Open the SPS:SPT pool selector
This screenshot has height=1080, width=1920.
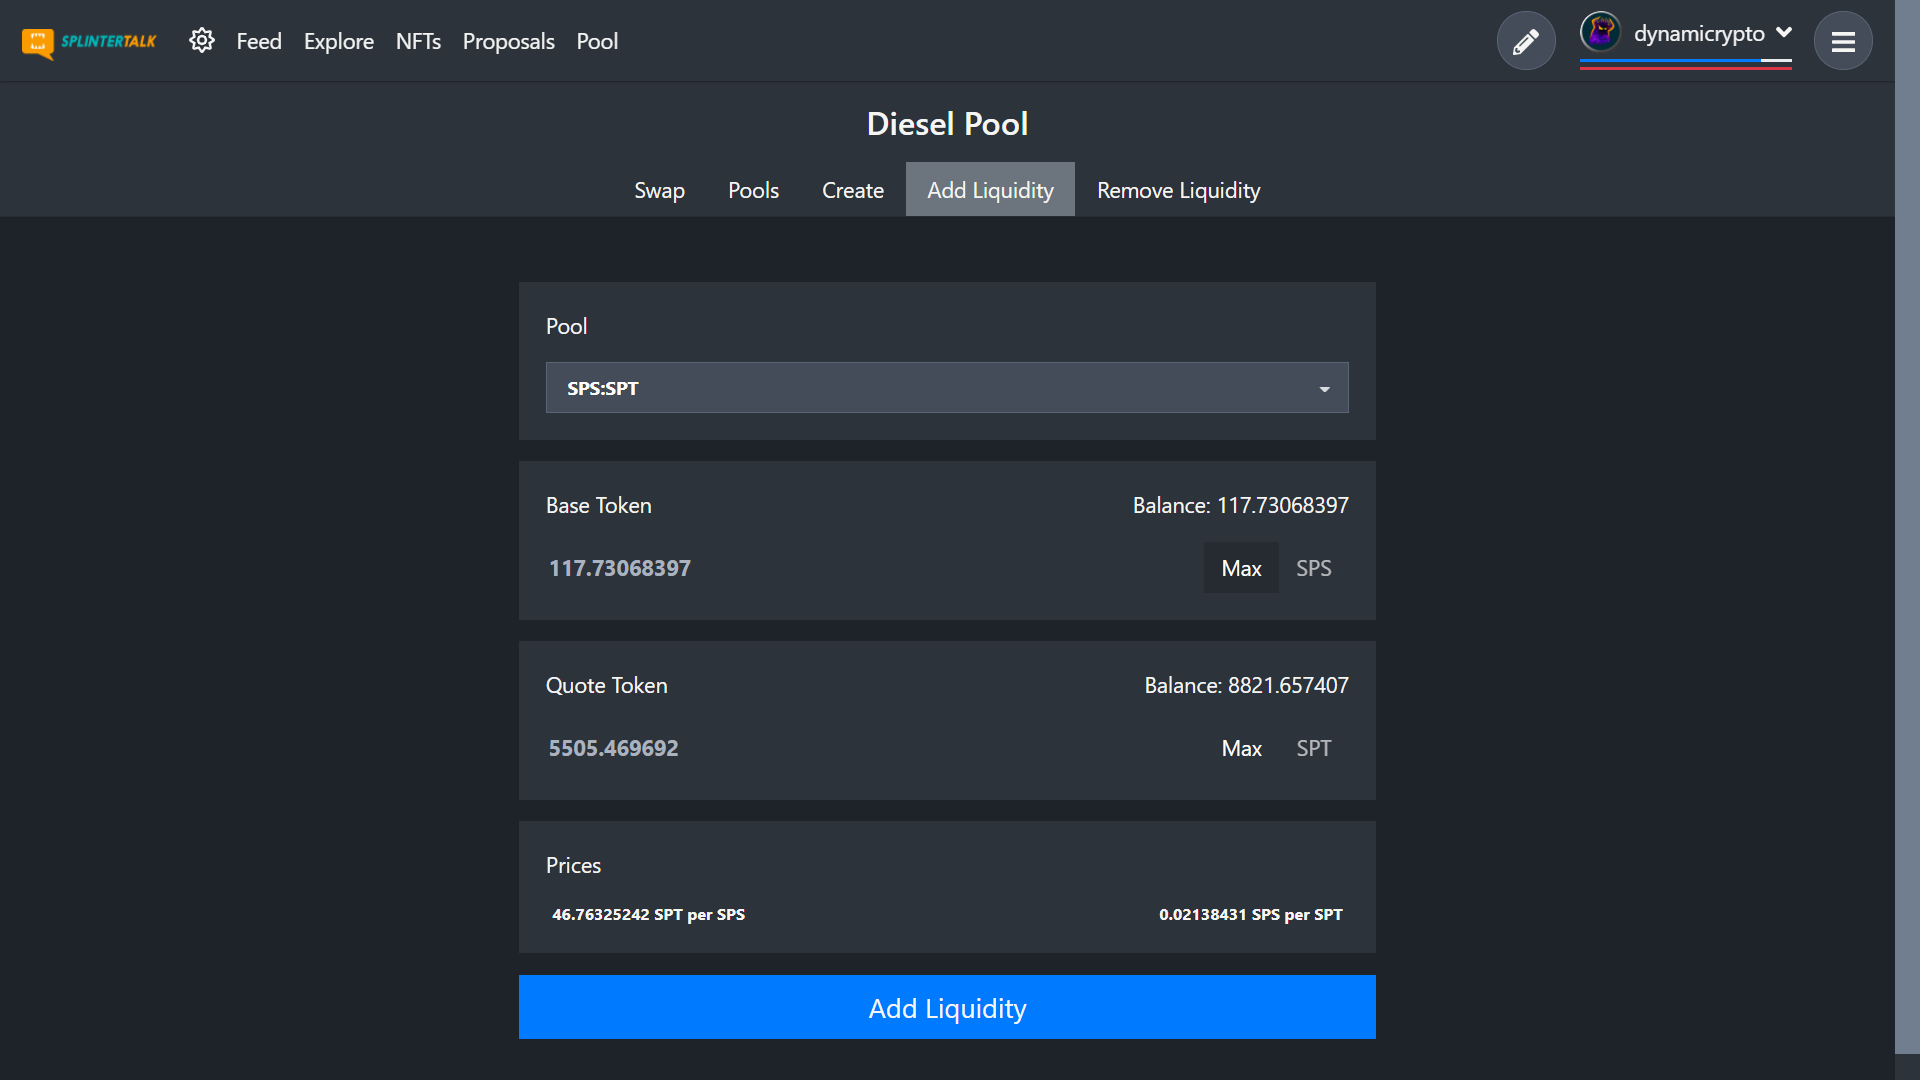[x=947, y=388]
